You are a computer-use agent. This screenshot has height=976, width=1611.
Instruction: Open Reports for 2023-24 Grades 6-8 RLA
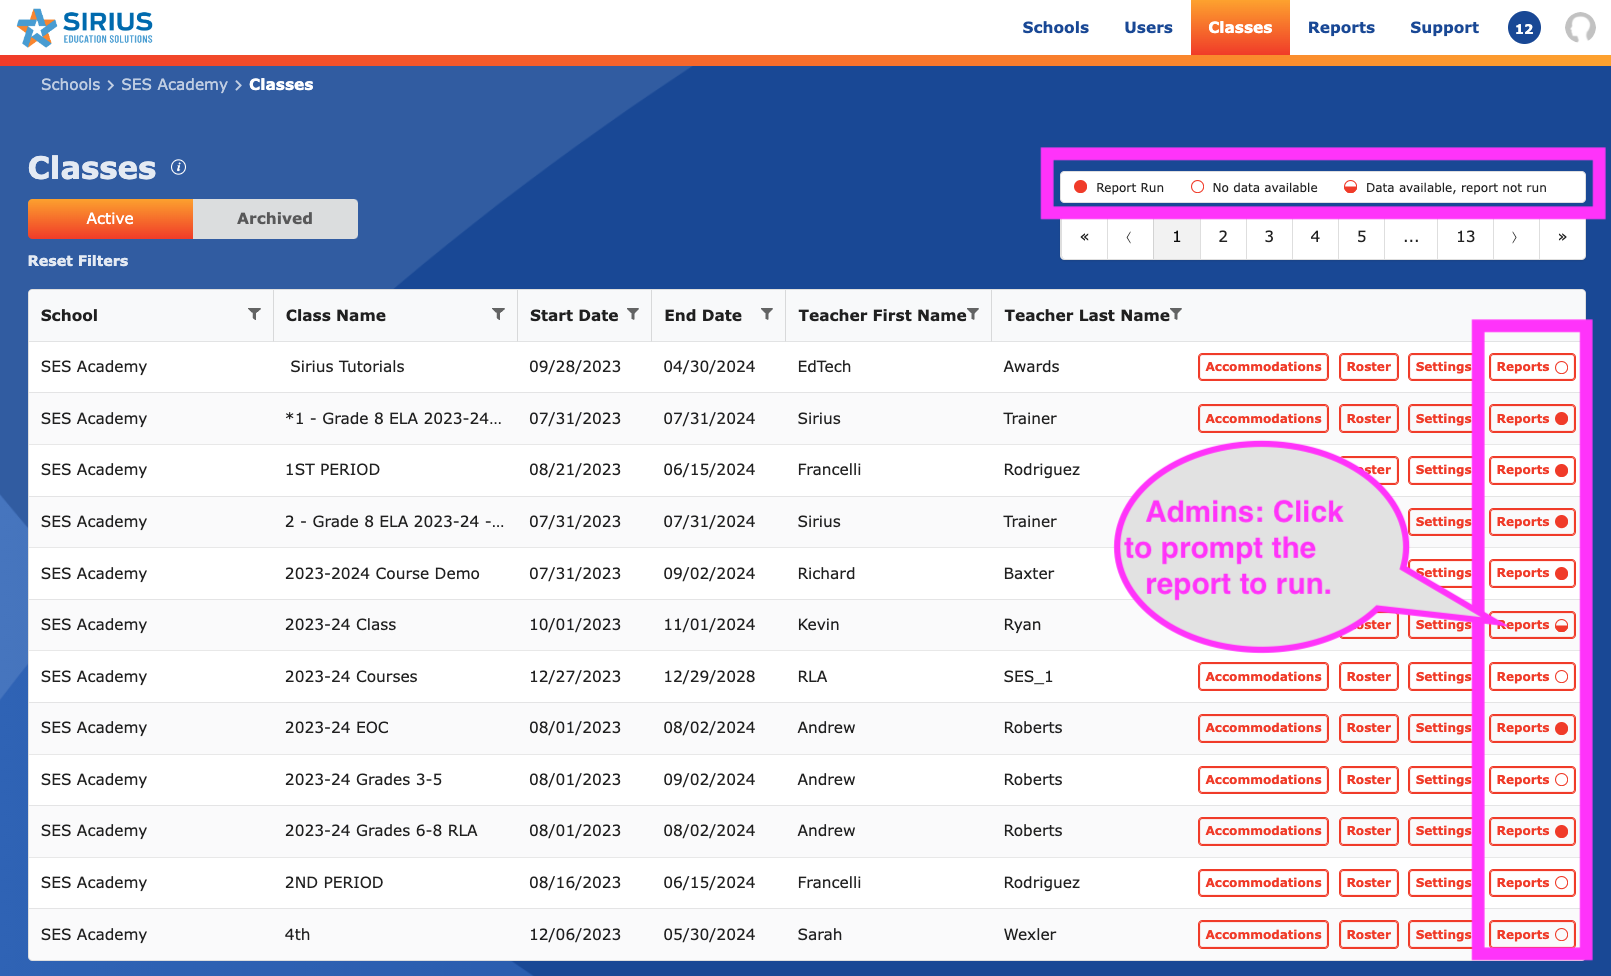pos(1532,831)
